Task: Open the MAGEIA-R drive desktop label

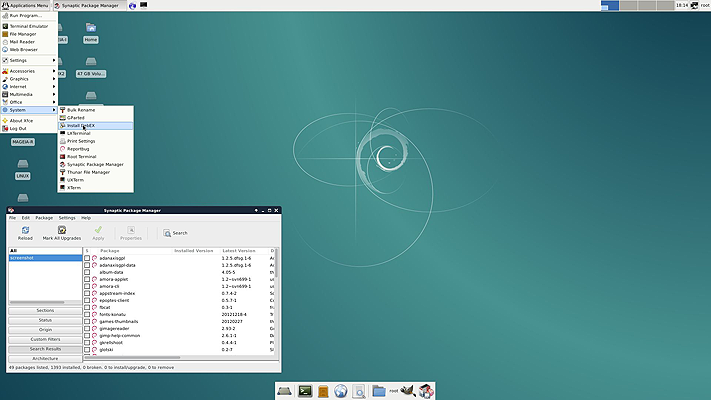Action: pyautogui.click(x=23, y=142)
